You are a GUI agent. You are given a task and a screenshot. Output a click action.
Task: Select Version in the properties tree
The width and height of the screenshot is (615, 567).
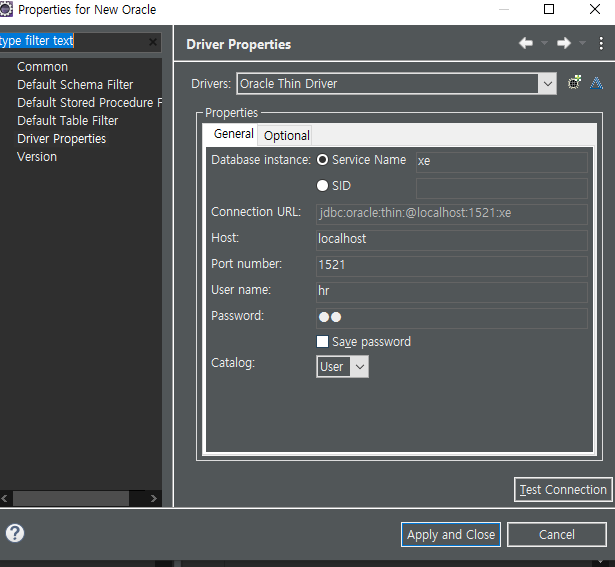pos(37,157)
